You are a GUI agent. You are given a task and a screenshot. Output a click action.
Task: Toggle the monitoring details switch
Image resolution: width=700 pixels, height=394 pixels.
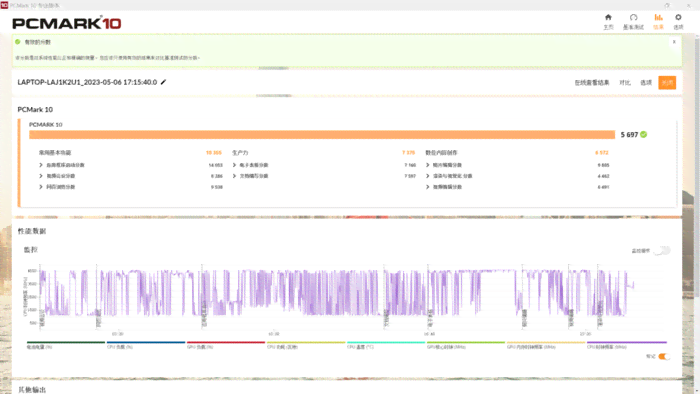[x=662, y=251]
